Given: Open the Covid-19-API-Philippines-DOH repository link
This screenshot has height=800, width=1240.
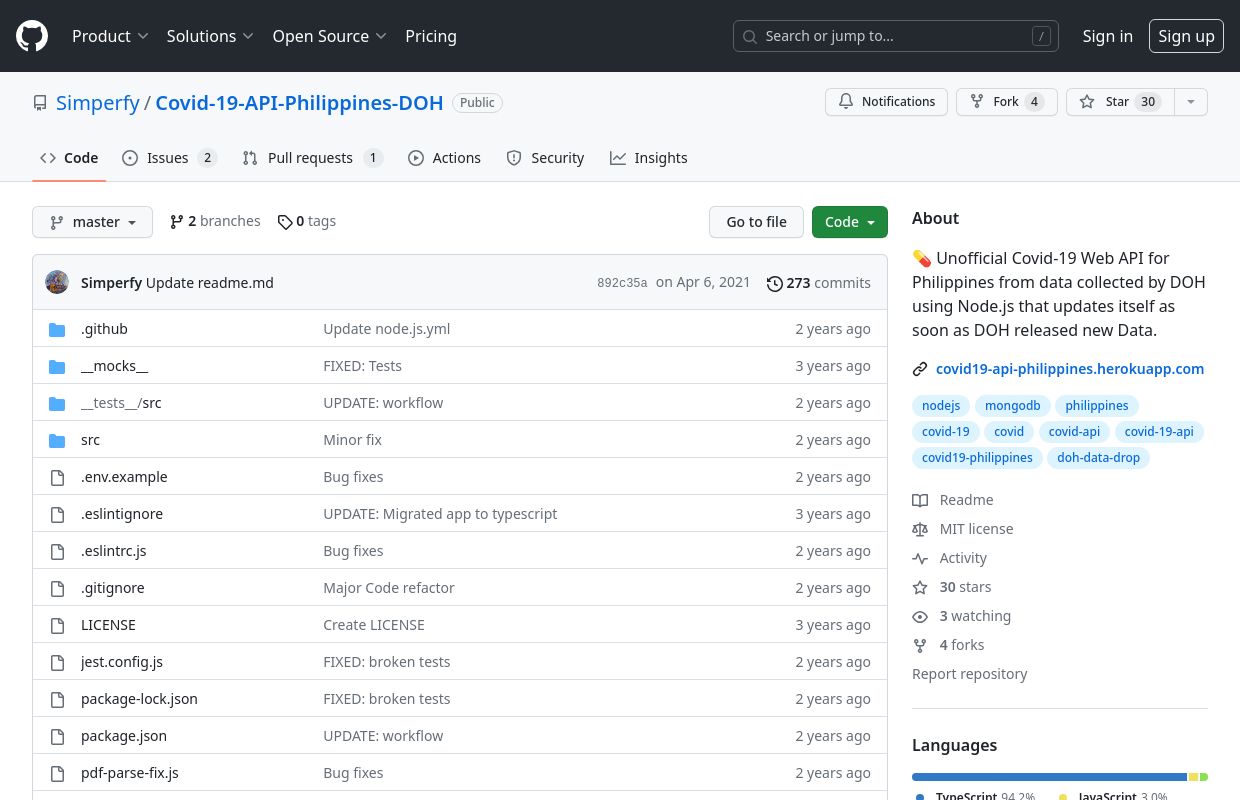Looking at the screenshot, I should pyautogui.click(x=299, y=103).
